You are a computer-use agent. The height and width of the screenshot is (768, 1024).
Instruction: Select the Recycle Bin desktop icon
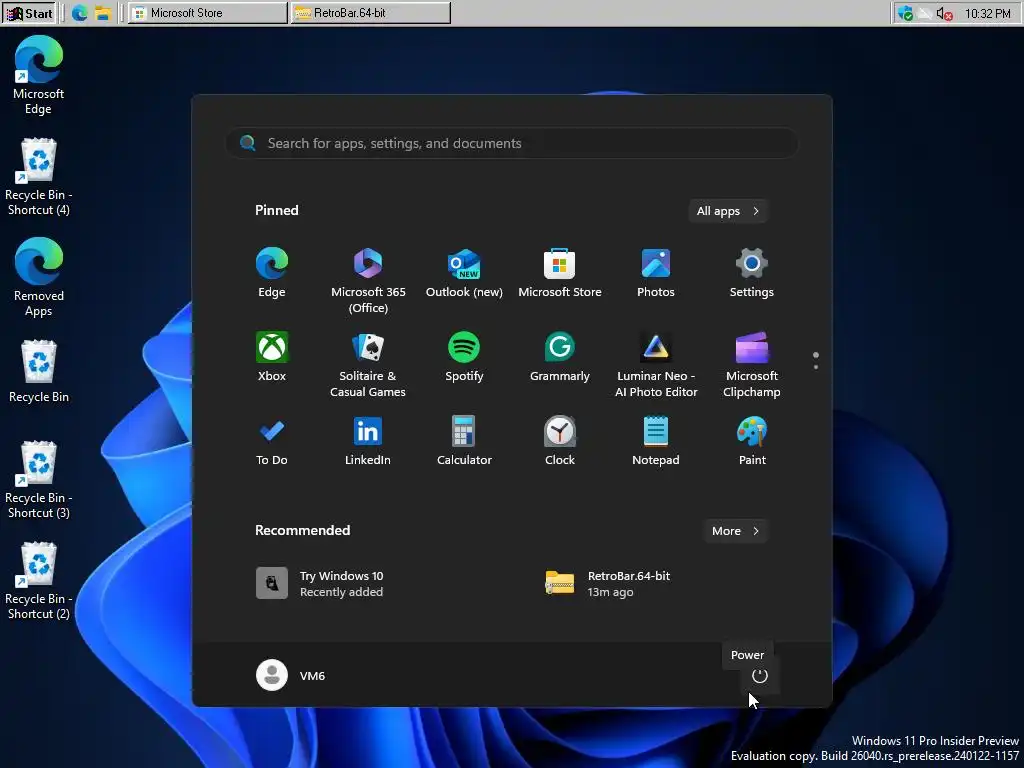coord(39,371)
